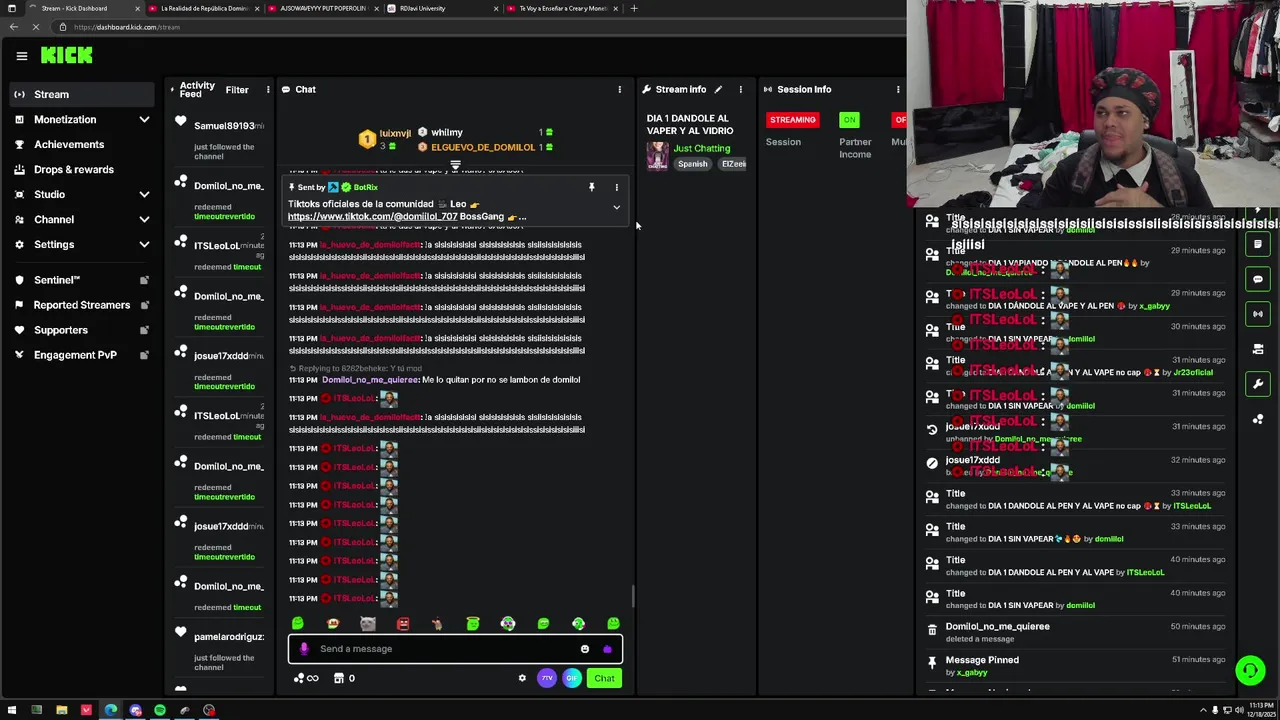Click the purple gift icon in chat box
This screenshot has width=1280, height=720.
coord(607,649)
